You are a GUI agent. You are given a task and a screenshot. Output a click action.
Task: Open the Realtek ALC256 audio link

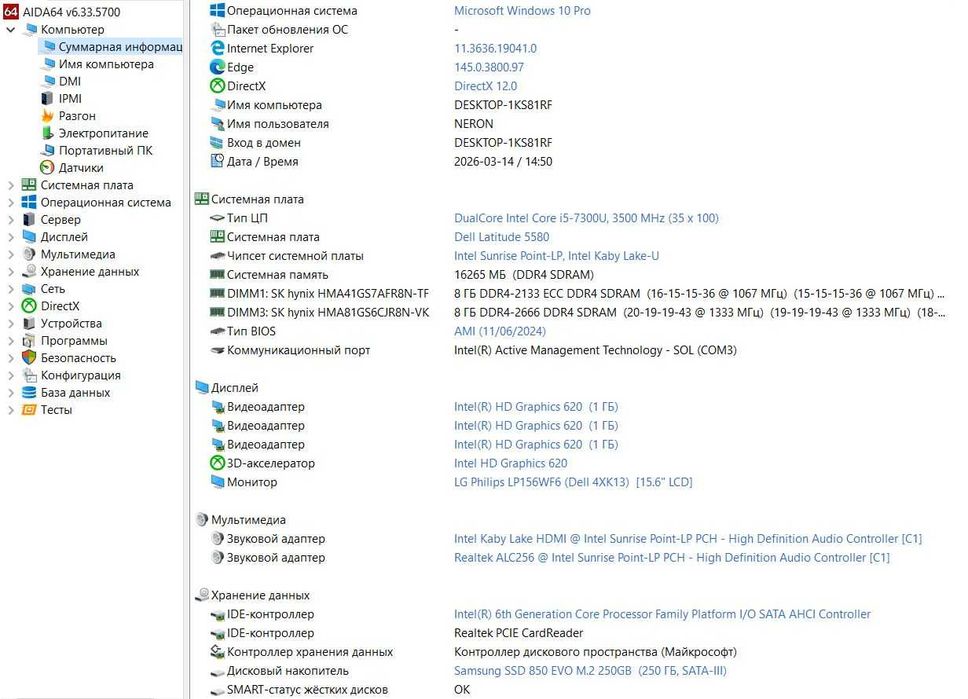click(x=672, y=558)
